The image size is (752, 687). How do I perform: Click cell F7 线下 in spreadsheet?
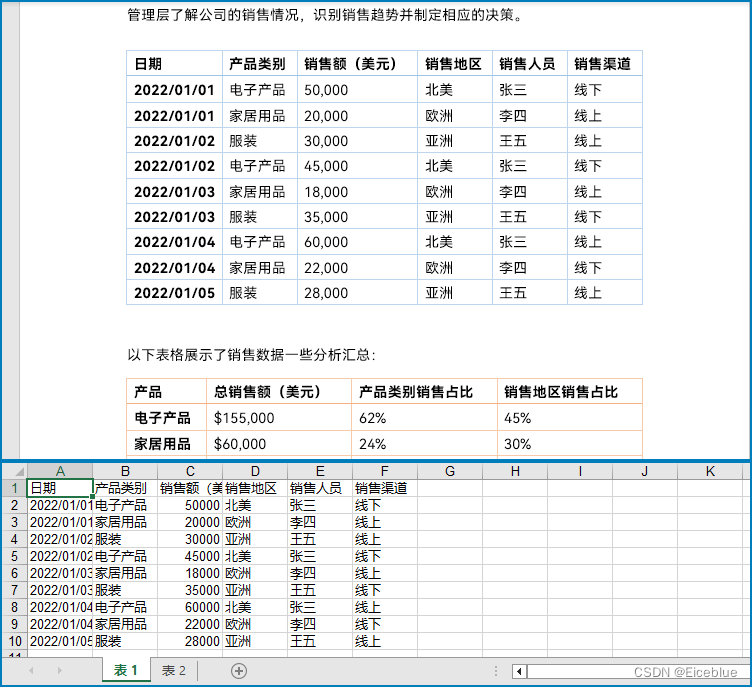(x=385, y=590)
